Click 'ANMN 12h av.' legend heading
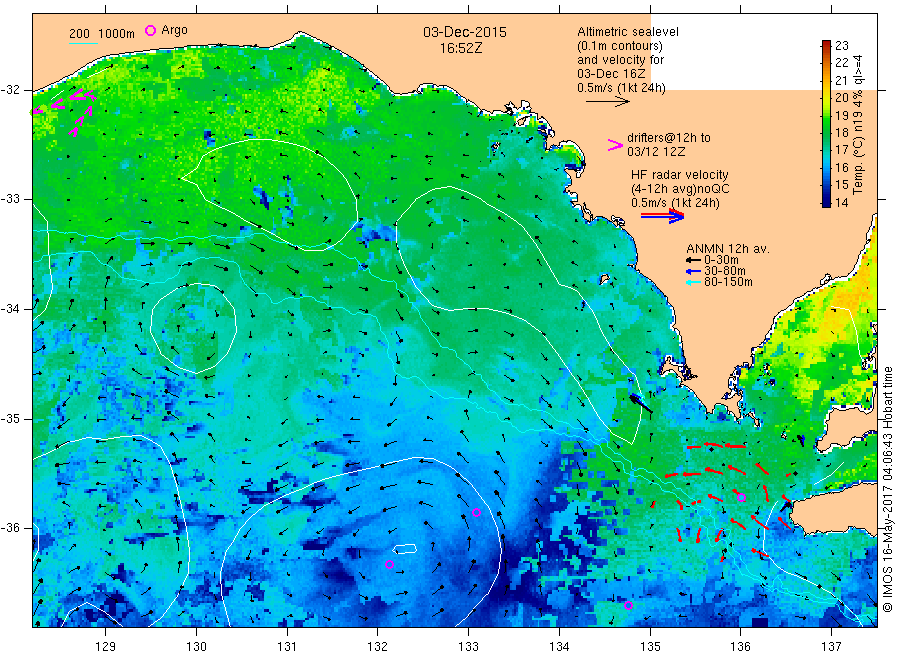This screenshot has height=660, width=900. tap(728, 249)
